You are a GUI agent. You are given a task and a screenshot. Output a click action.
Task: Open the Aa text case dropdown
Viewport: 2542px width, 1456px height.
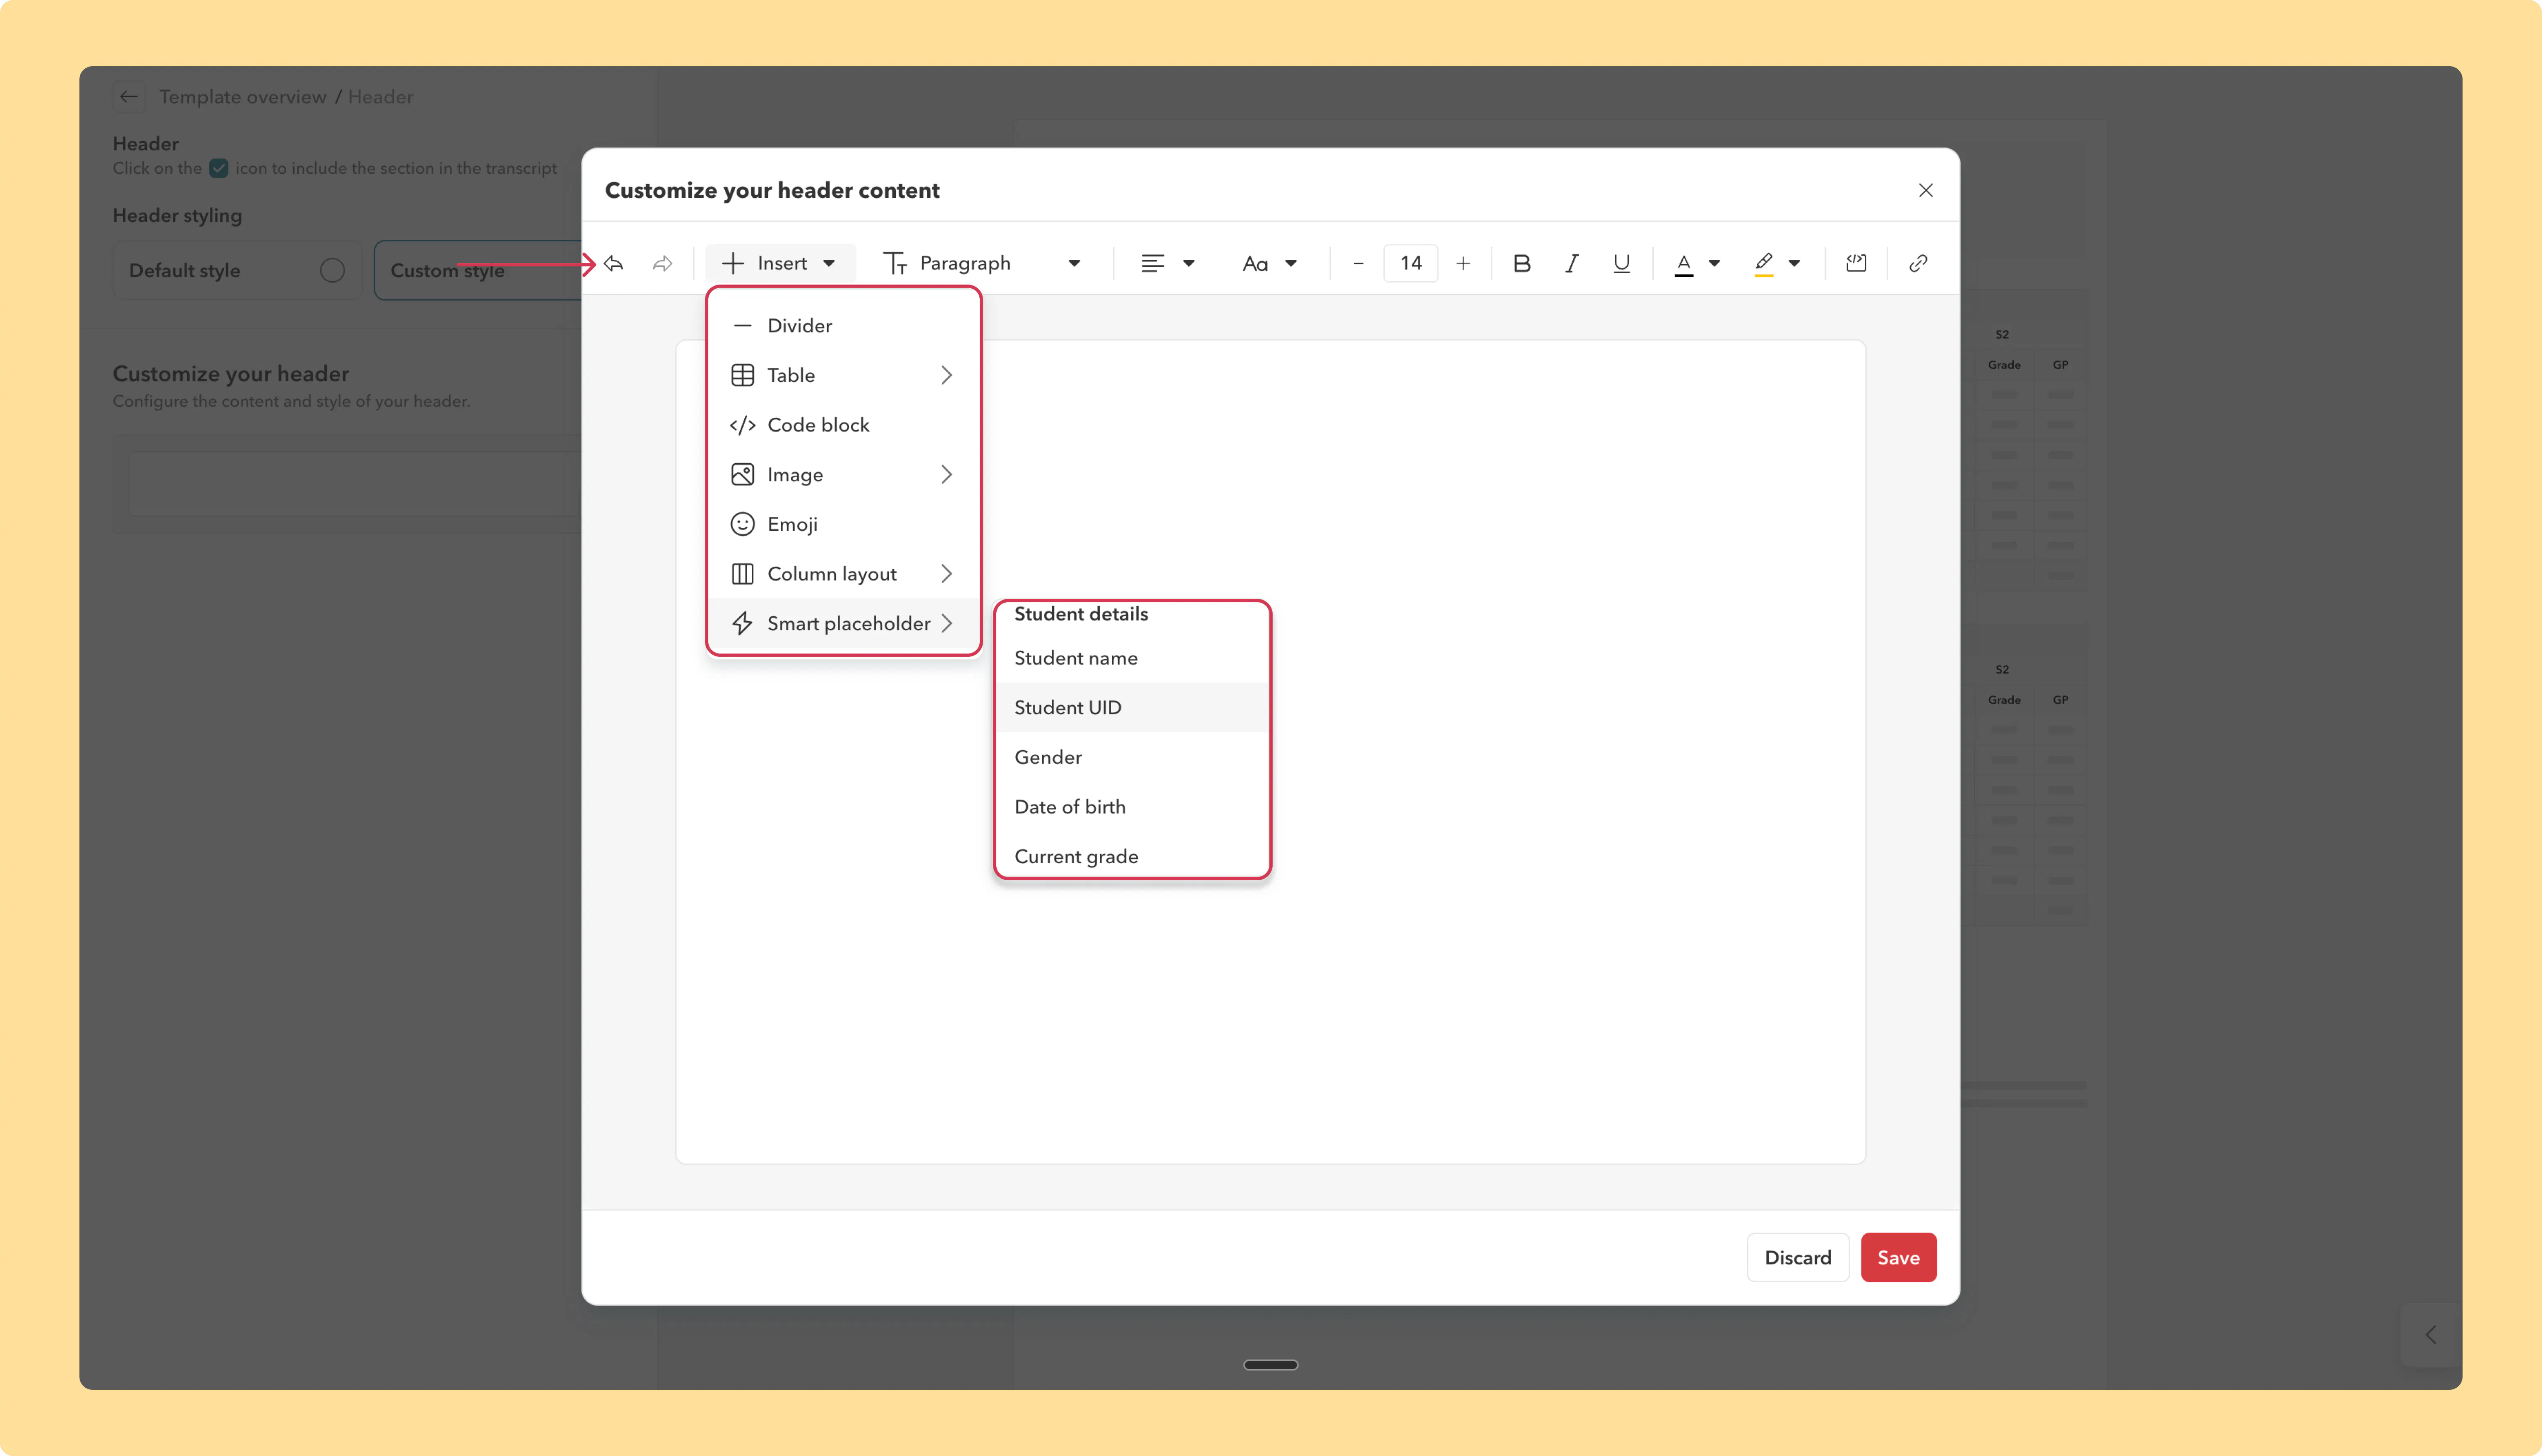pyautogui.click(x=1270, y=263)
